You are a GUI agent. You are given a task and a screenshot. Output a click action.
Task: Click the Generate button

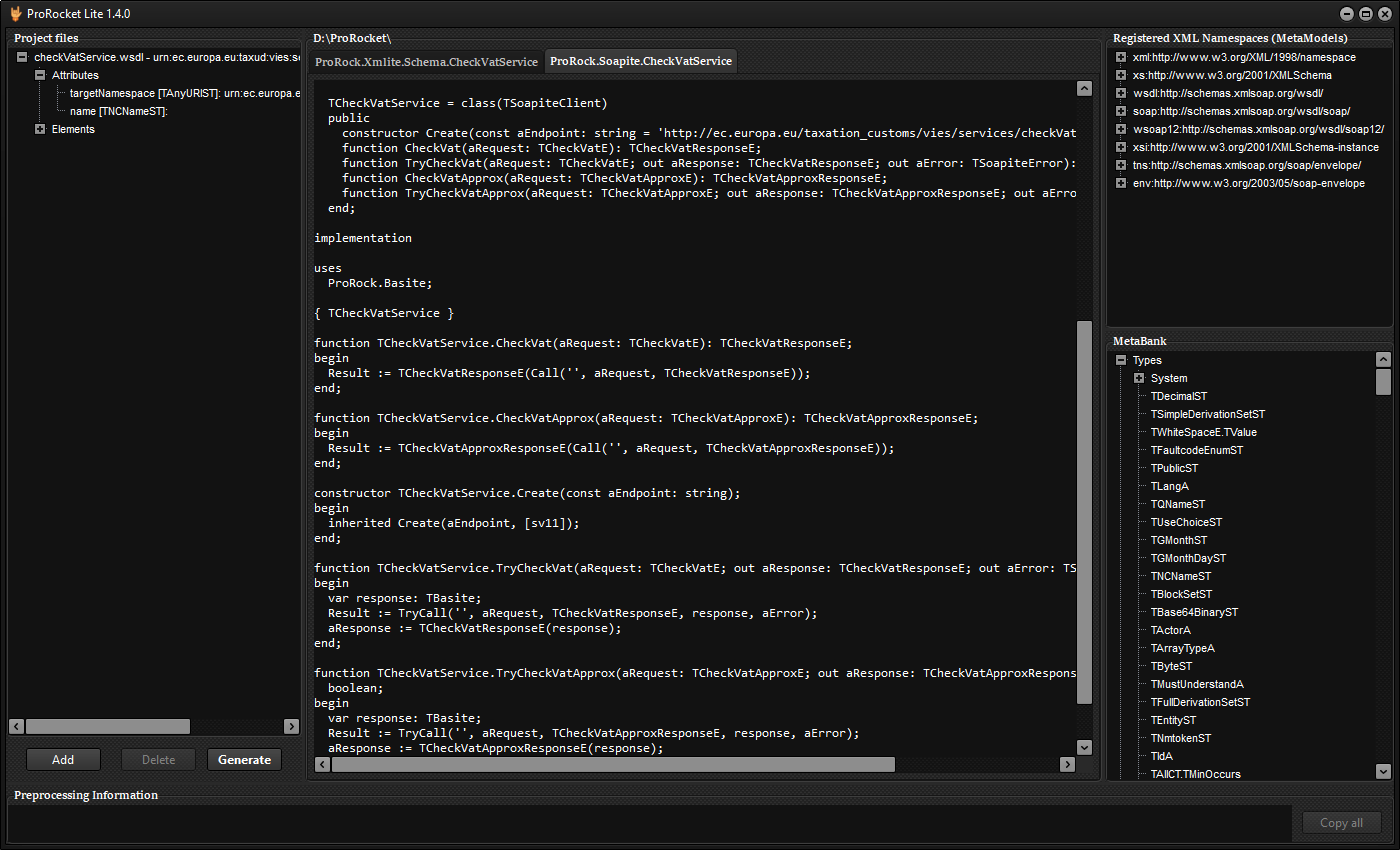244,760
